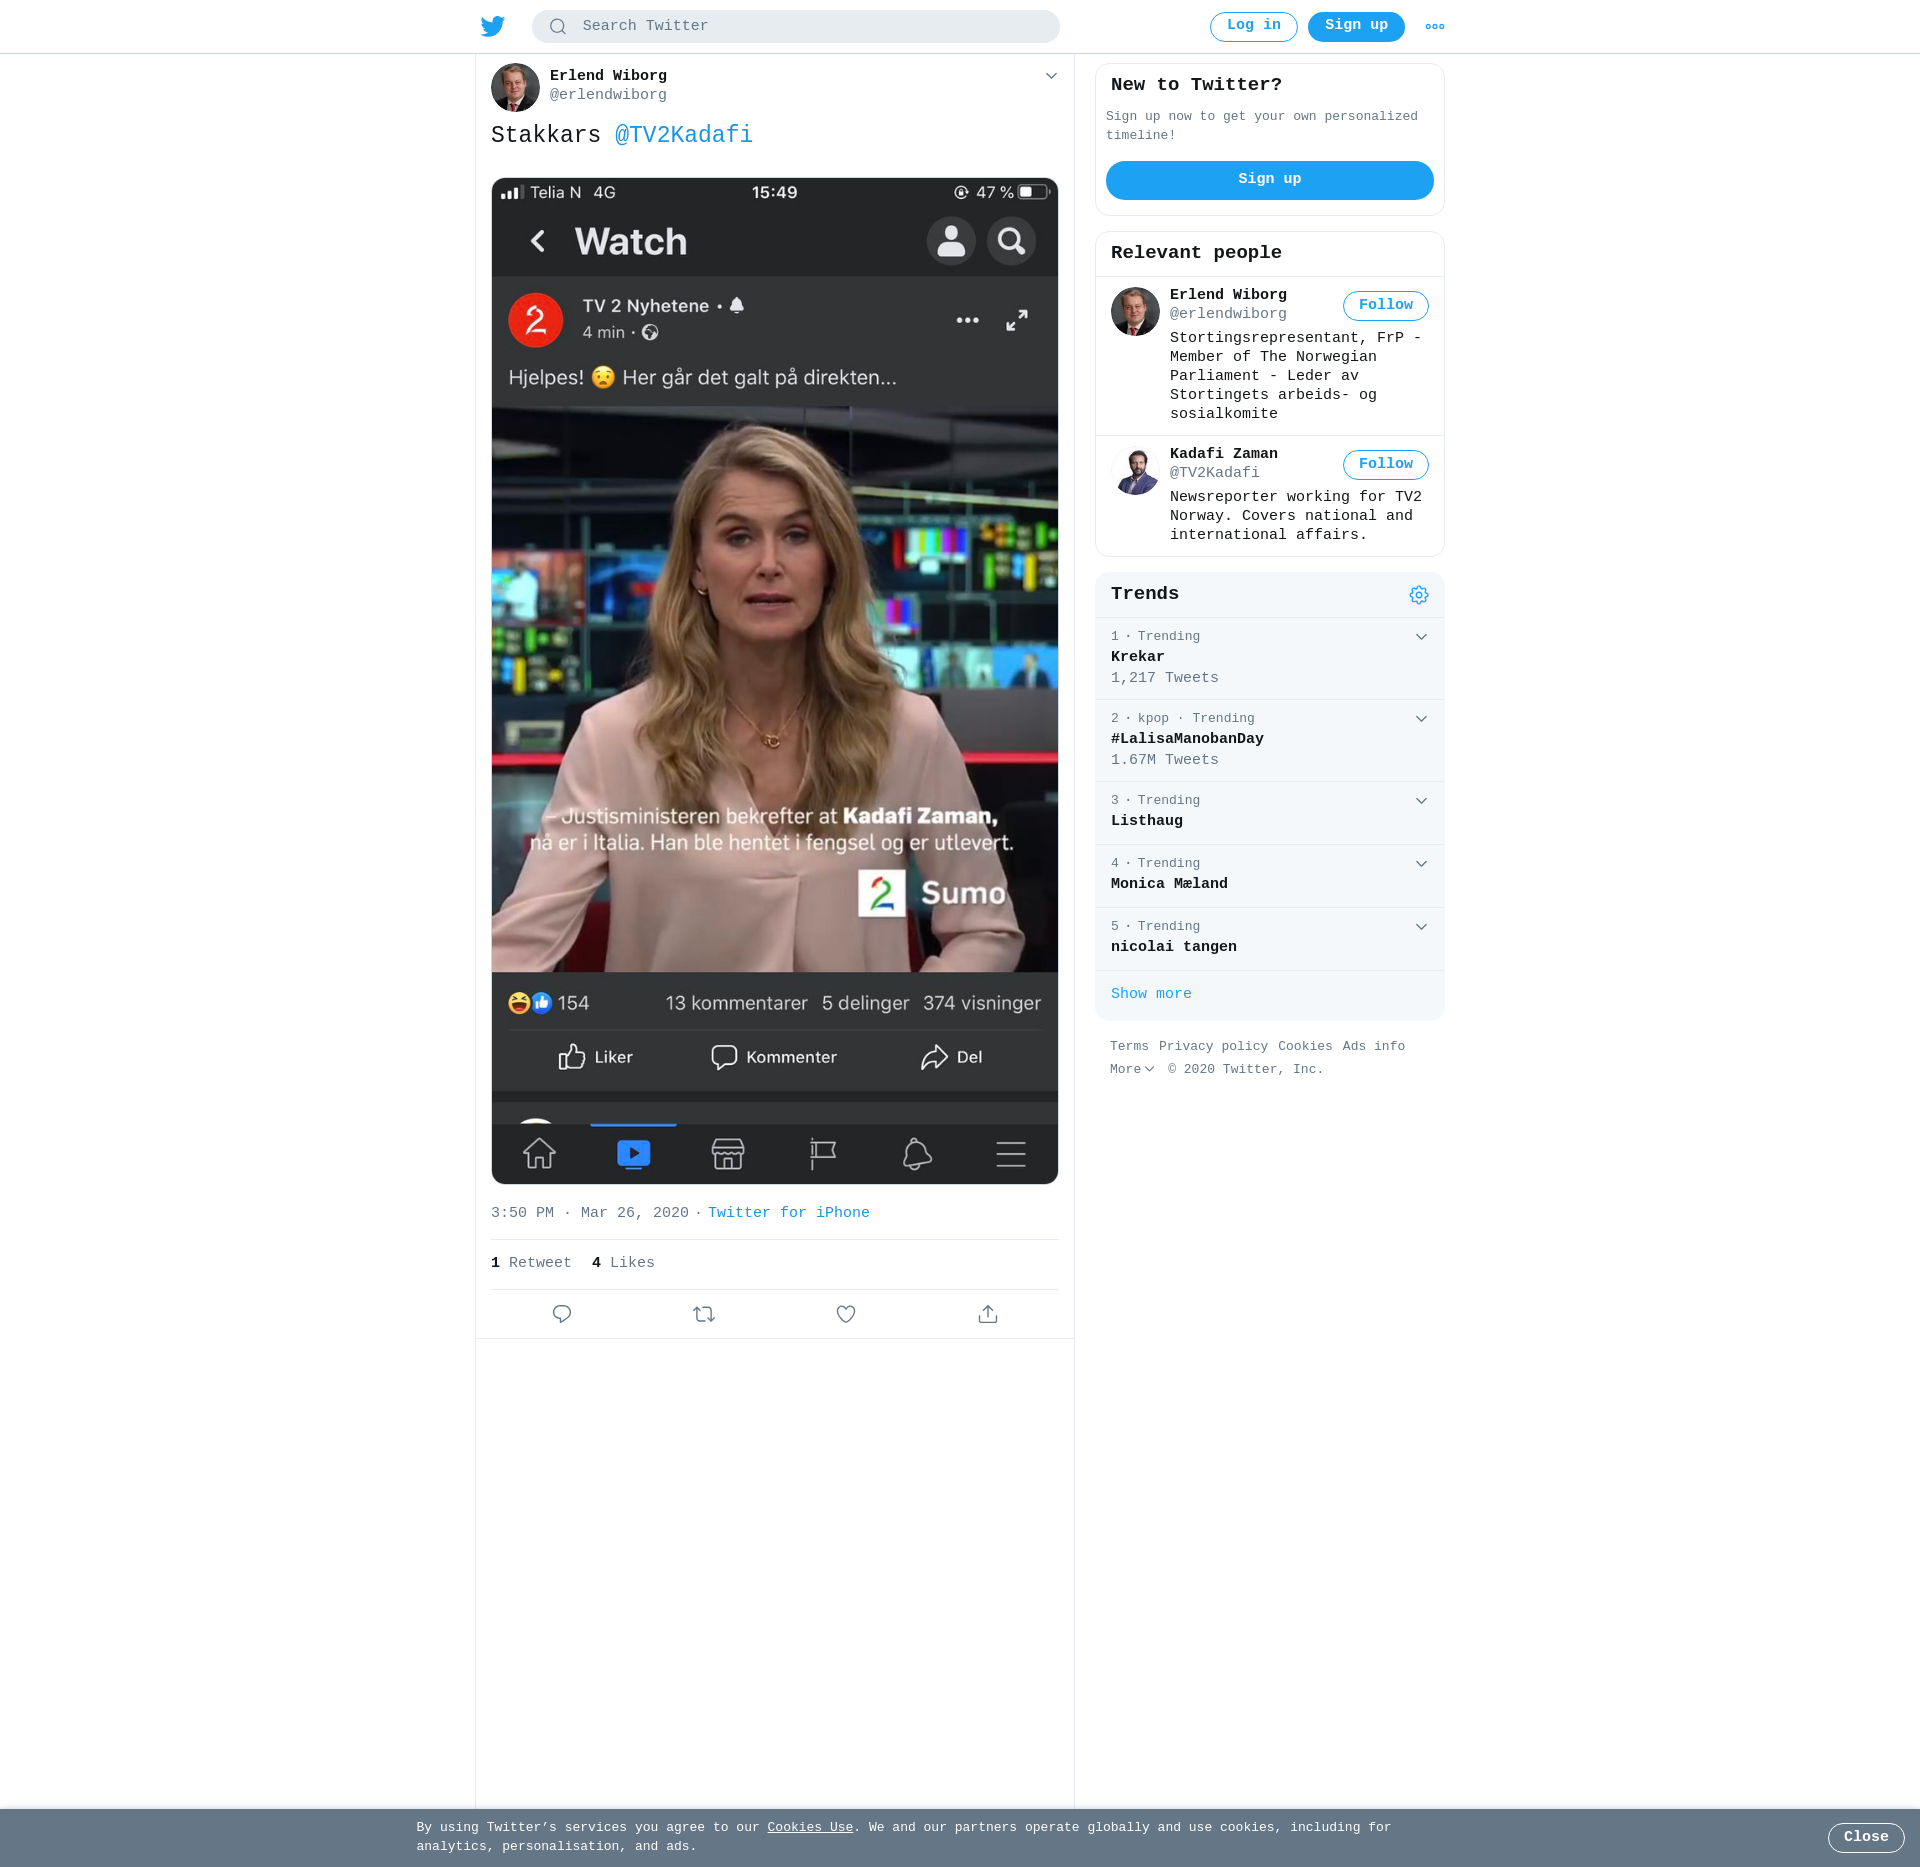Expand options for Listhaug trend
The width and height of the screenshot is (1920, 1867).
1421,801
